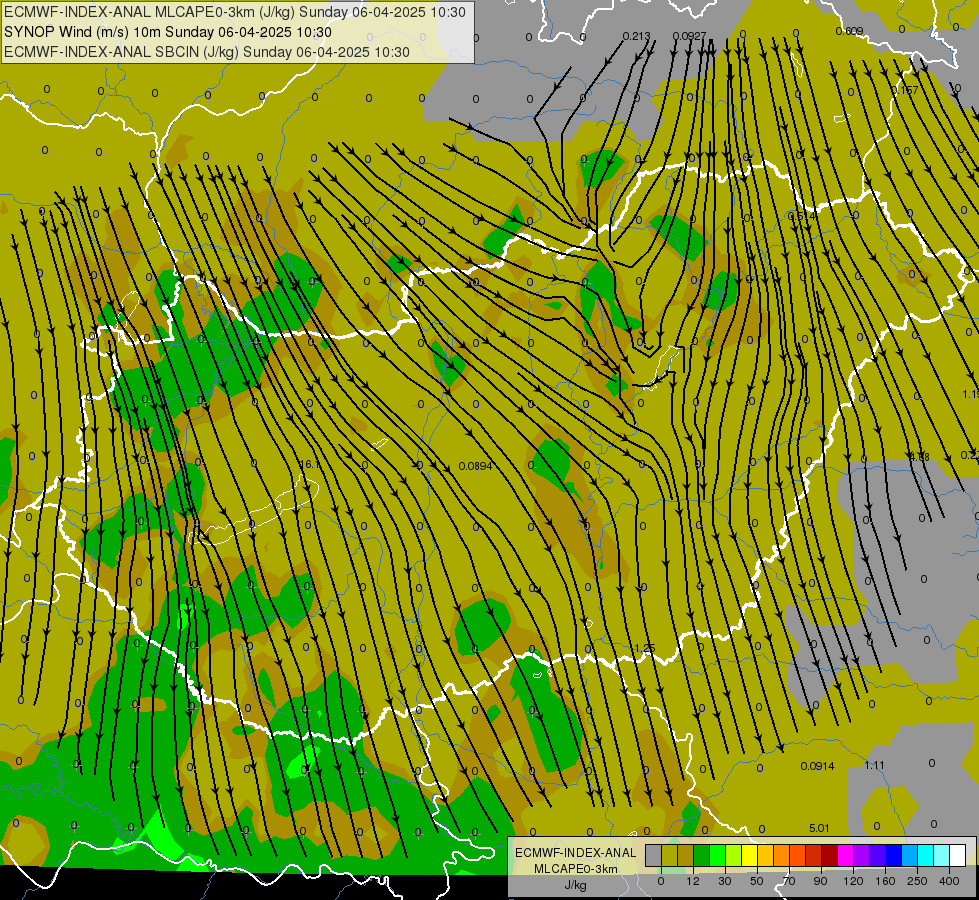Click the map value 0.514
Screen dimensions: 979x900
(802, 216)
